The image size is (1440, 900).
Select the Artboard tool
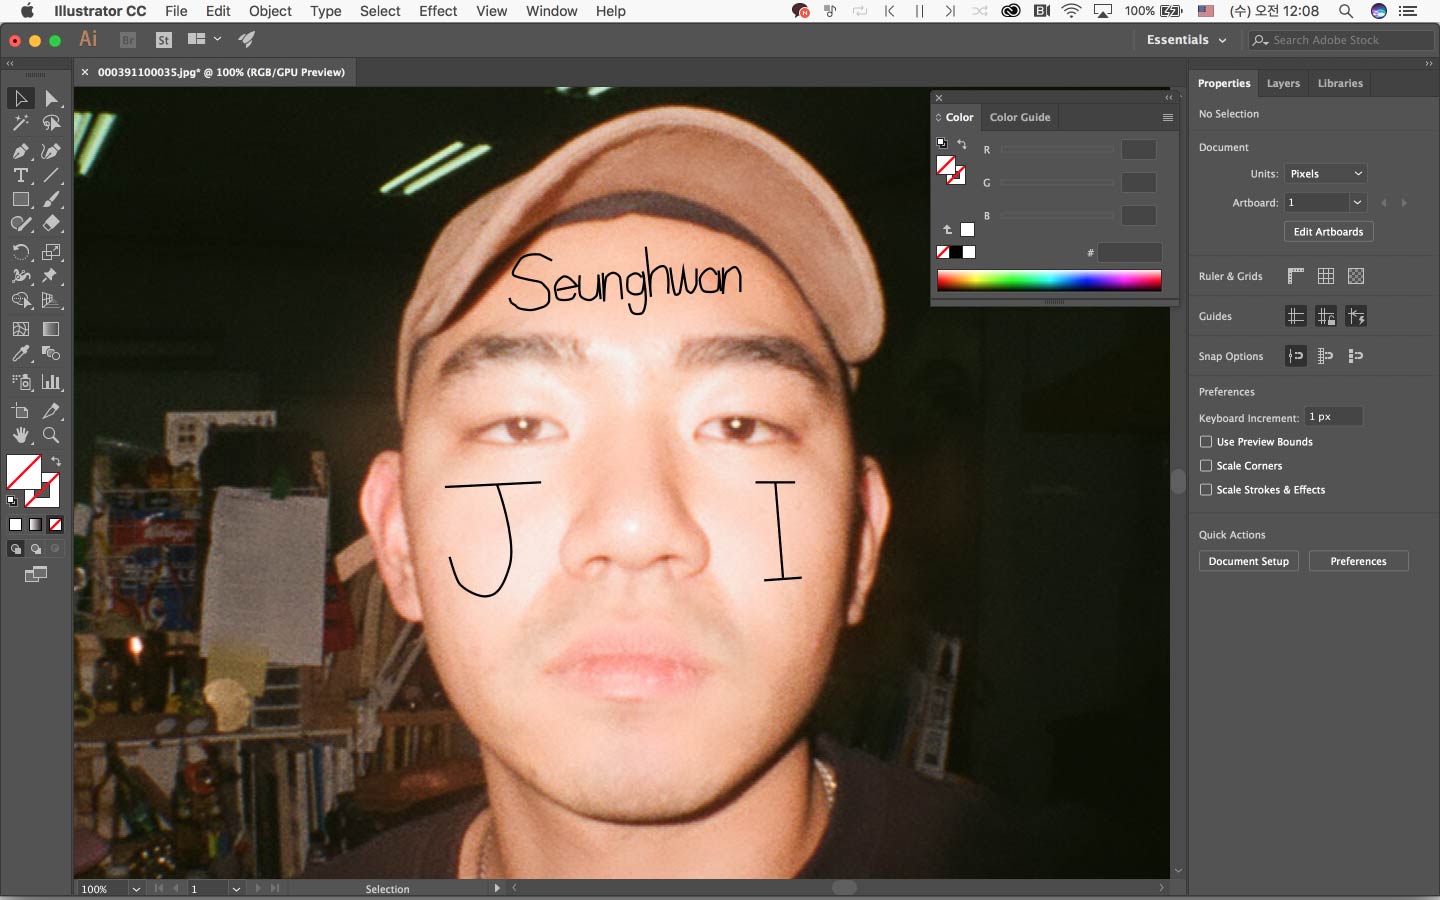20,411
